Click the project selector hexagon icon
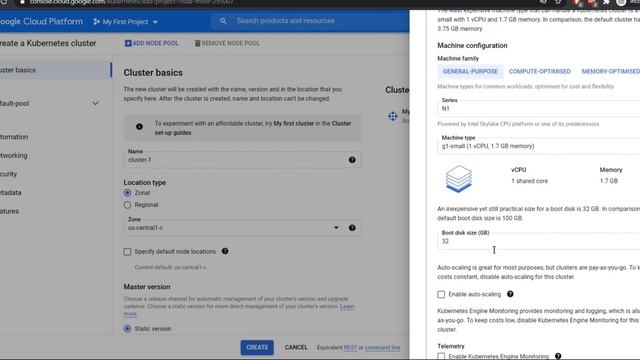 click(96, 22)
